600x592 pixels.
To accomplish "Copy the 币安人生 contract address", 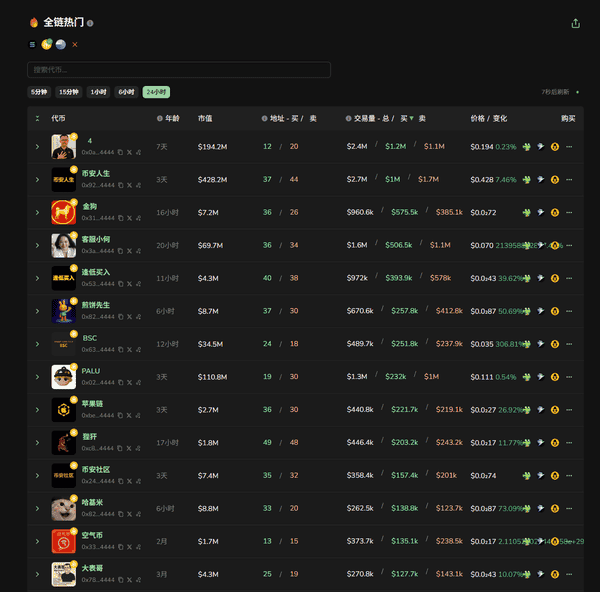I will 120,185.
